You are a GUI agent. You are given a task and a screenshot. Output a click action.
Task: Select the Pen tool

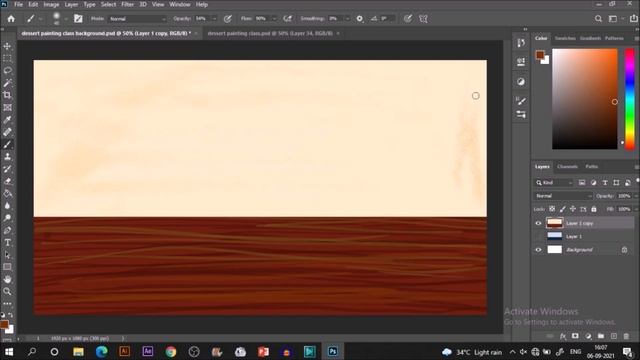click(7, 230)
